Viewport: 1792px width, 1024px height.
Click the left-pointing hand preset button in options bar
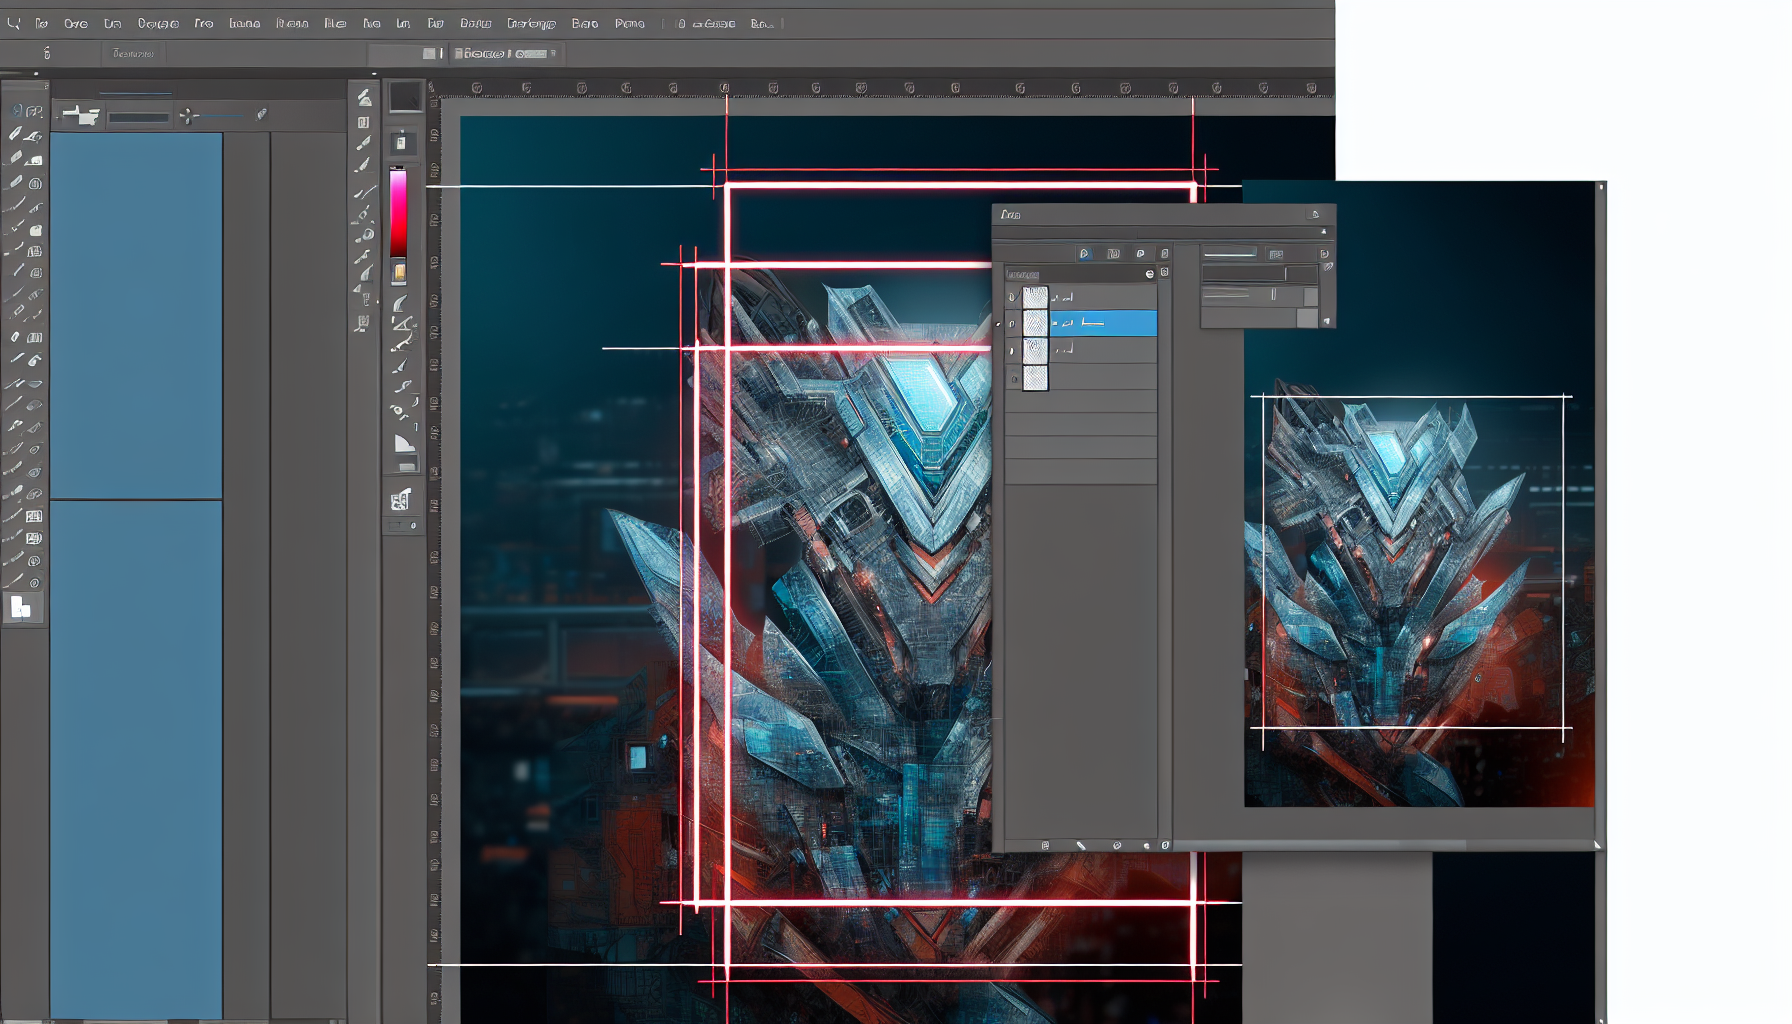click(80, 116)
